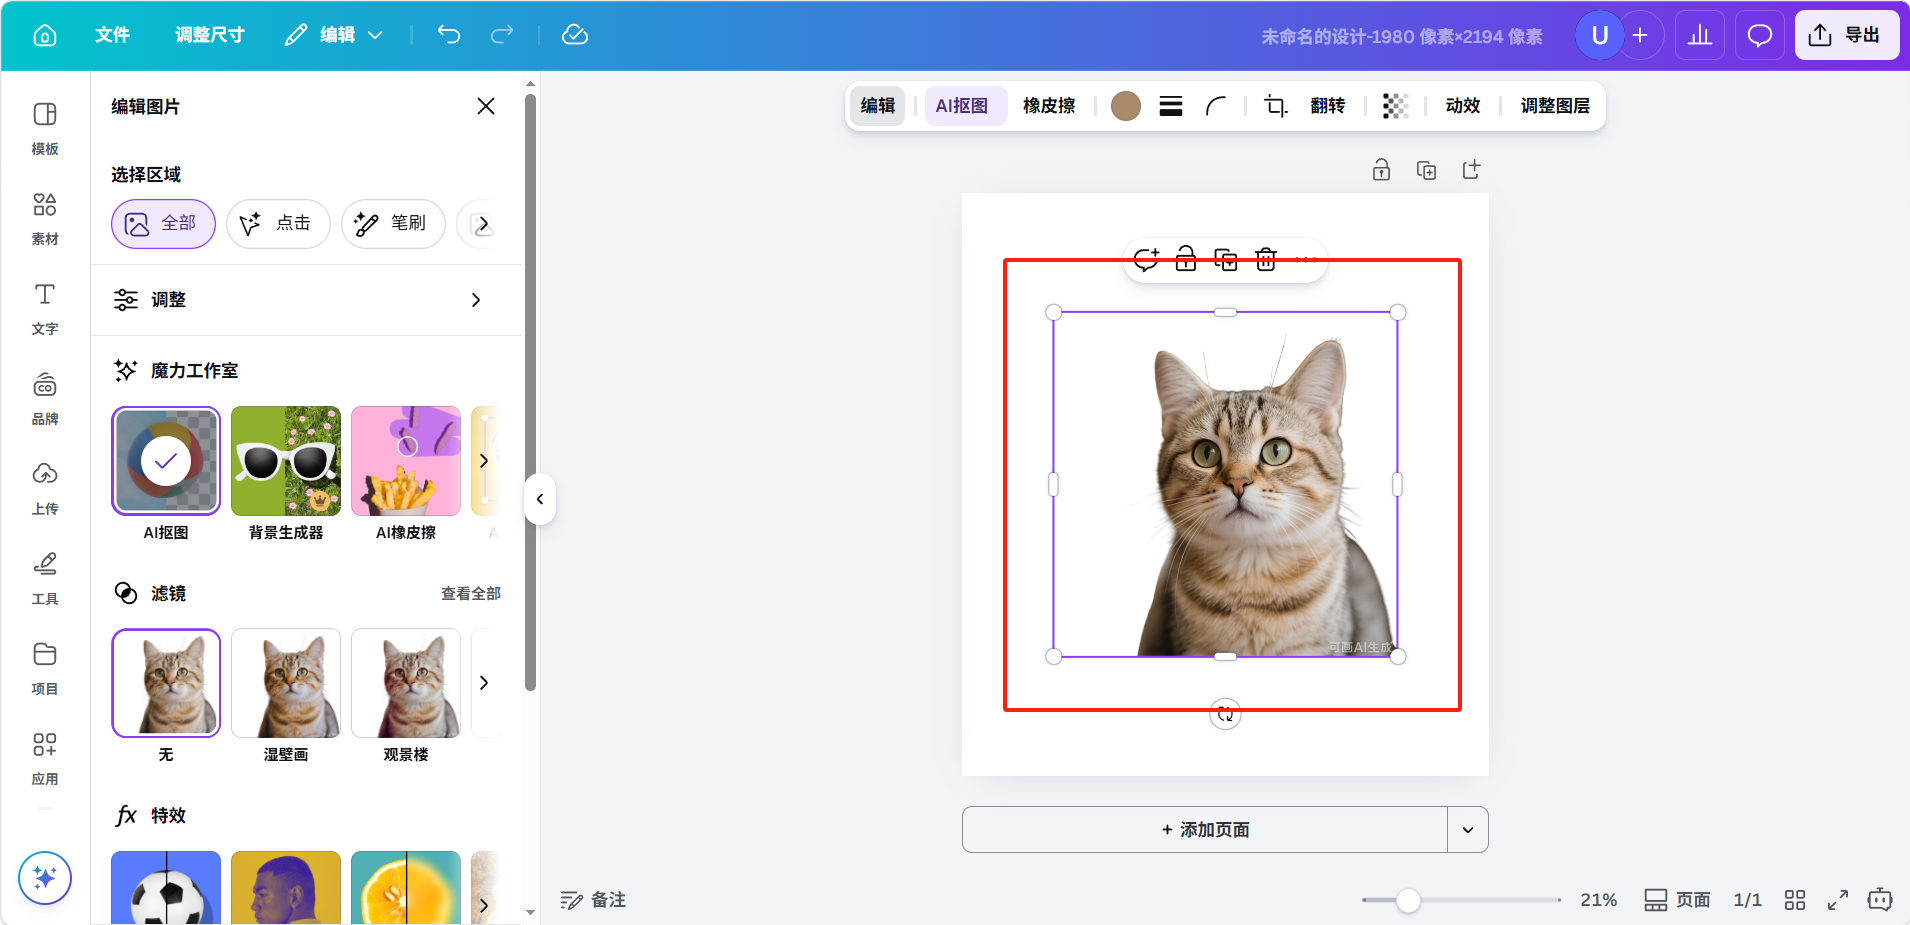Click the 导出 export button

coord(1846,35)
